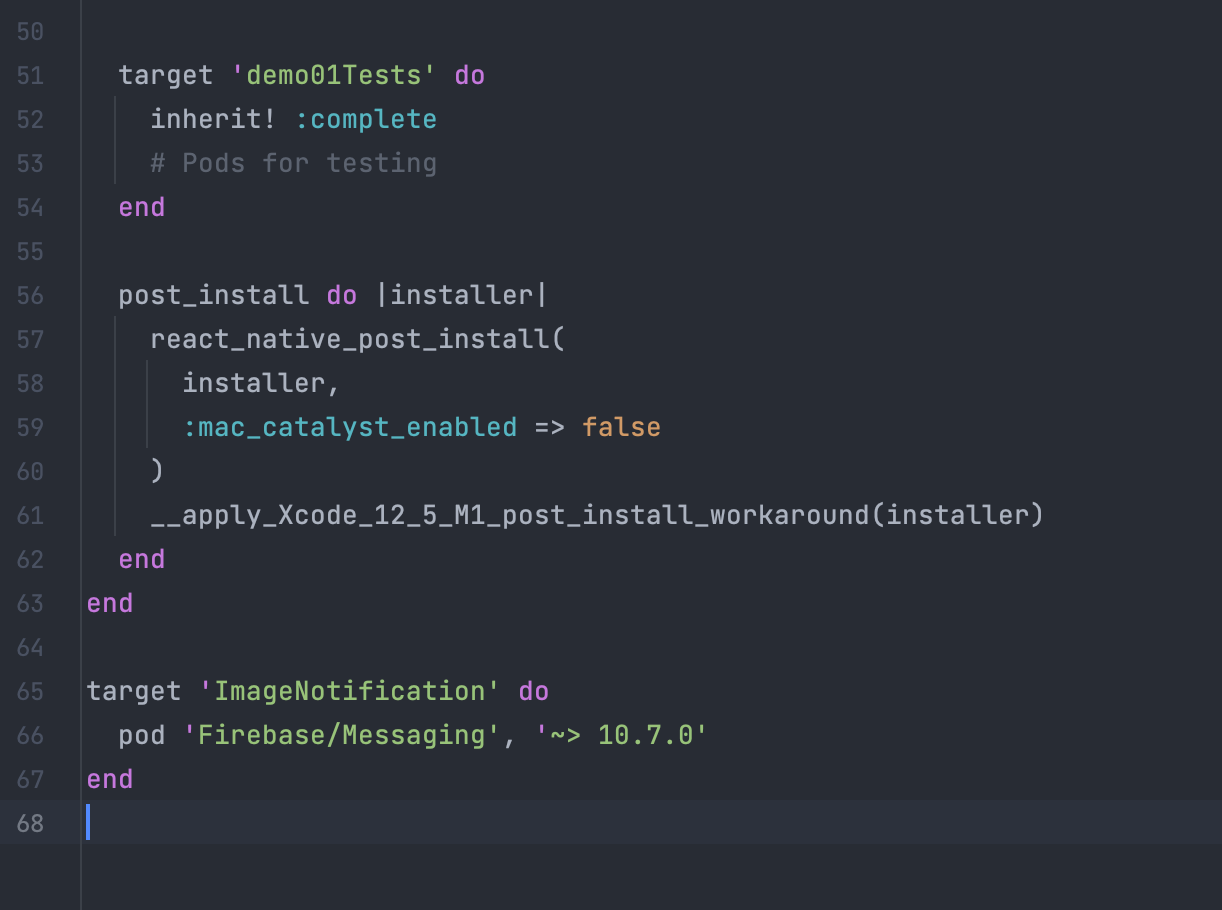The image size is (1222, 910).
Task: Click the 'Firebase/Messaging' string
Action: 342,736
